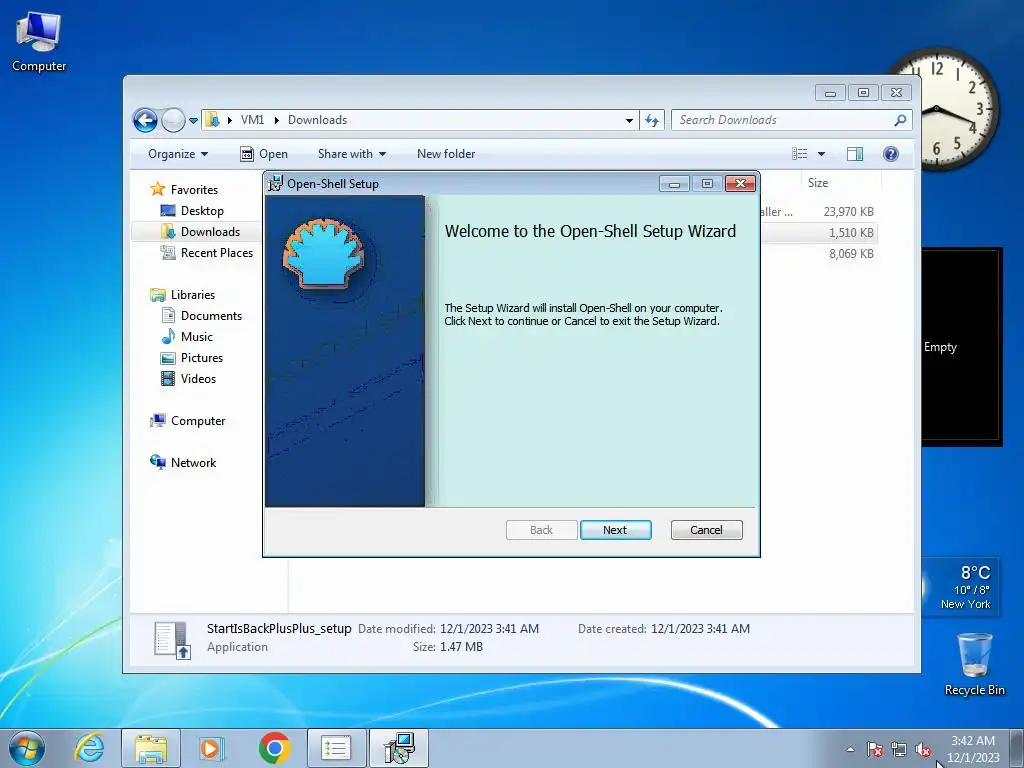
Task: Click the Open-Shell Setup title icon
Action: (276, 184)
